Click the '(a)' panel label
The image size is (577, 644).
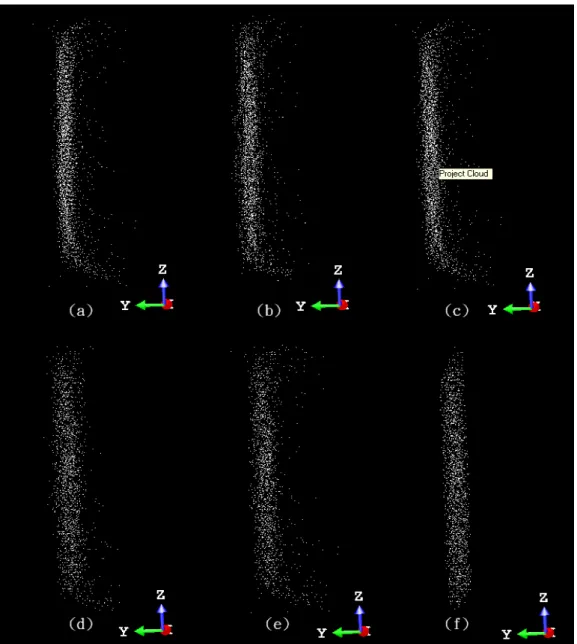(x=81, y=310)
